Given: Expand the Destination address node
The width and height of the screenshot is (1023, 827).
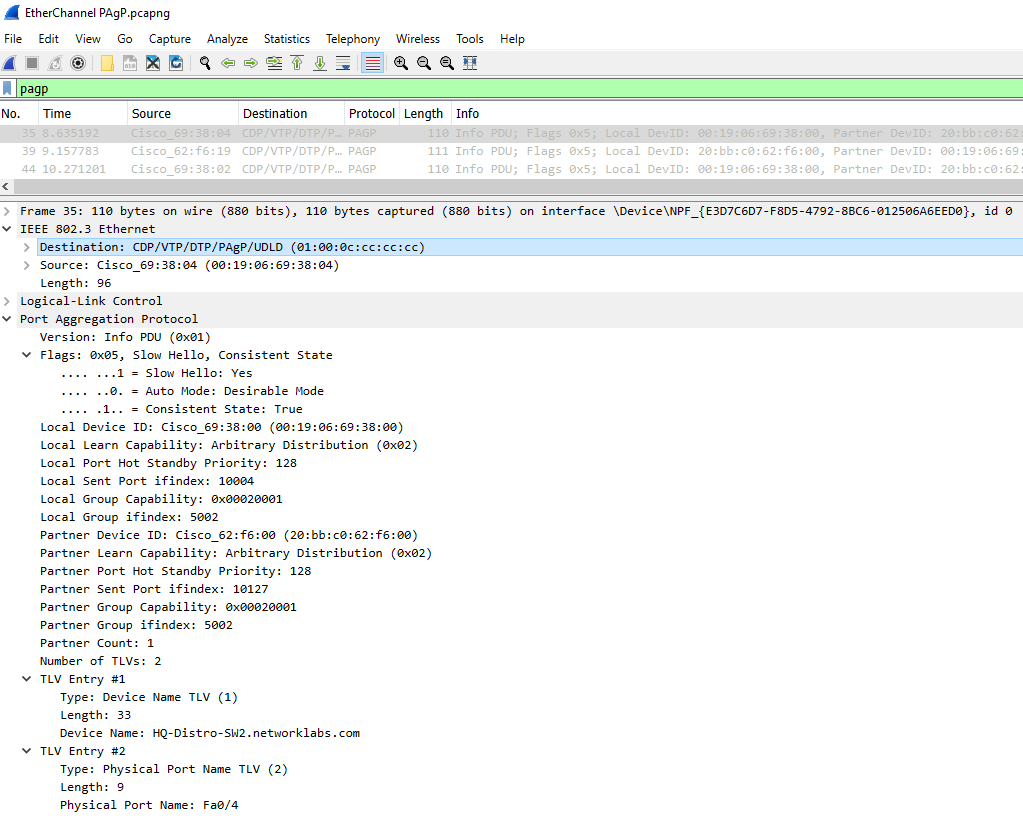Looking at the screenshot, I should 27,247.
